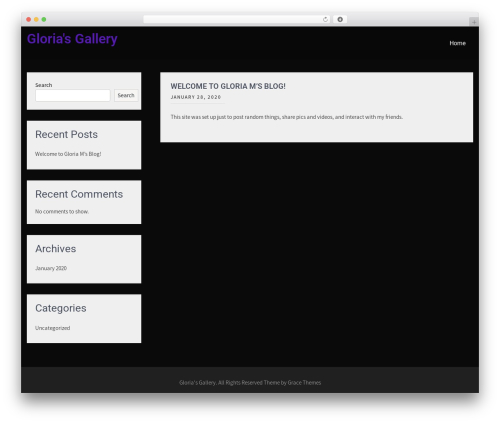Screen dimensions: 500x423
Task: Select the text 'No comments to show.'
Action: [62, 212]
